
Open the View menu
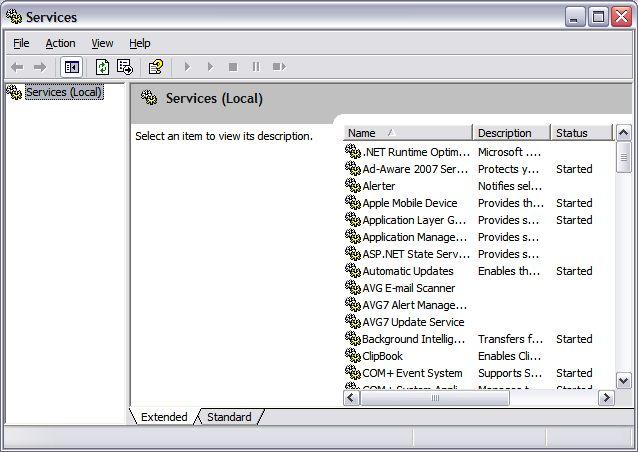click(x=102, y=43)
